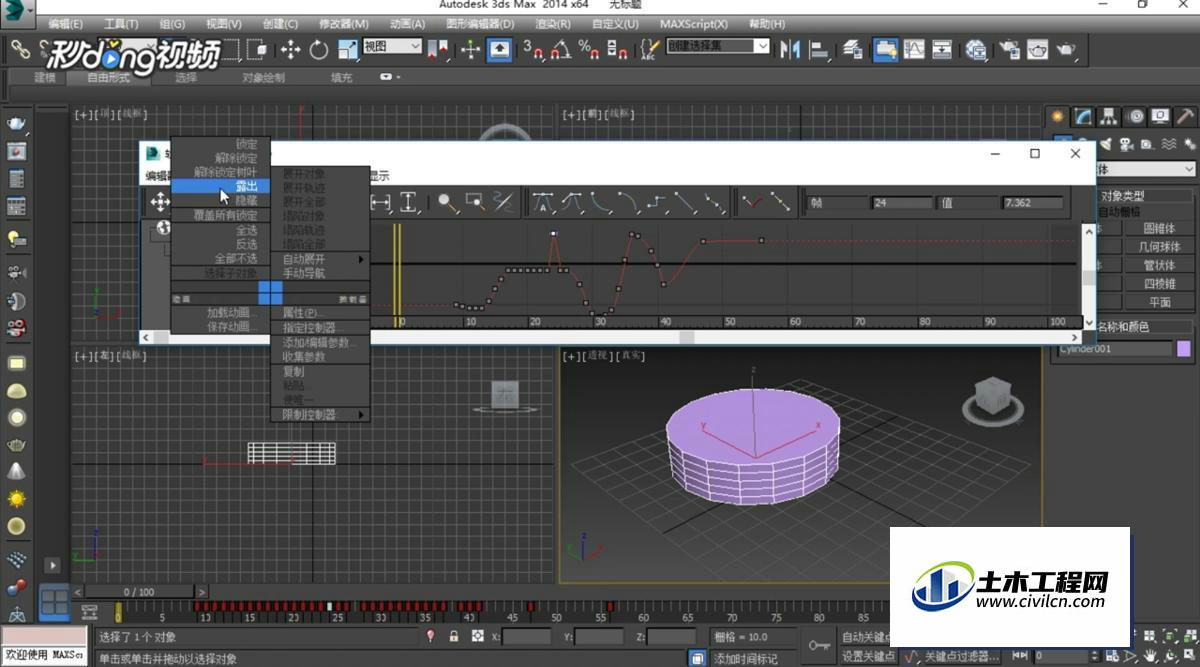Toggle the selection lock icon in status bar
The width and height of the screenshot is (1200, 667).
pyautogui.click(x=454, y=636)
